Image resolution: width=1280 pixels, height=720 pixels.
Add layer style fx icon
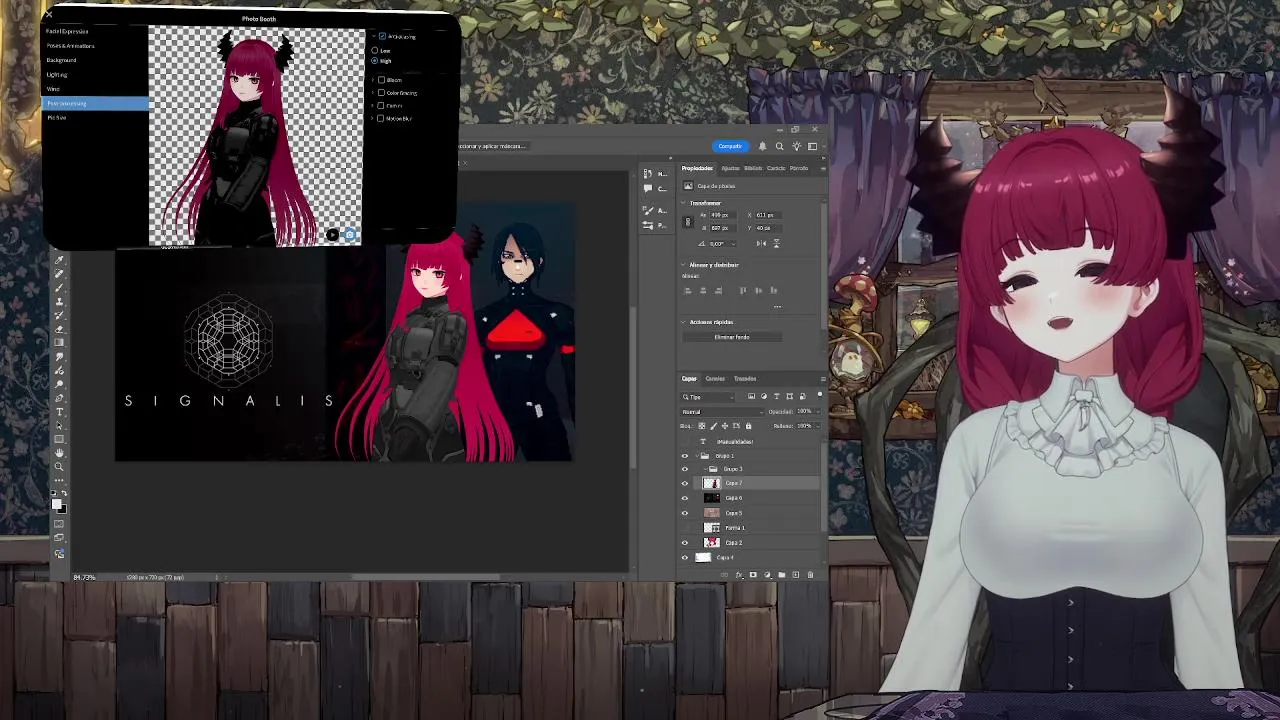click(739, 575)
